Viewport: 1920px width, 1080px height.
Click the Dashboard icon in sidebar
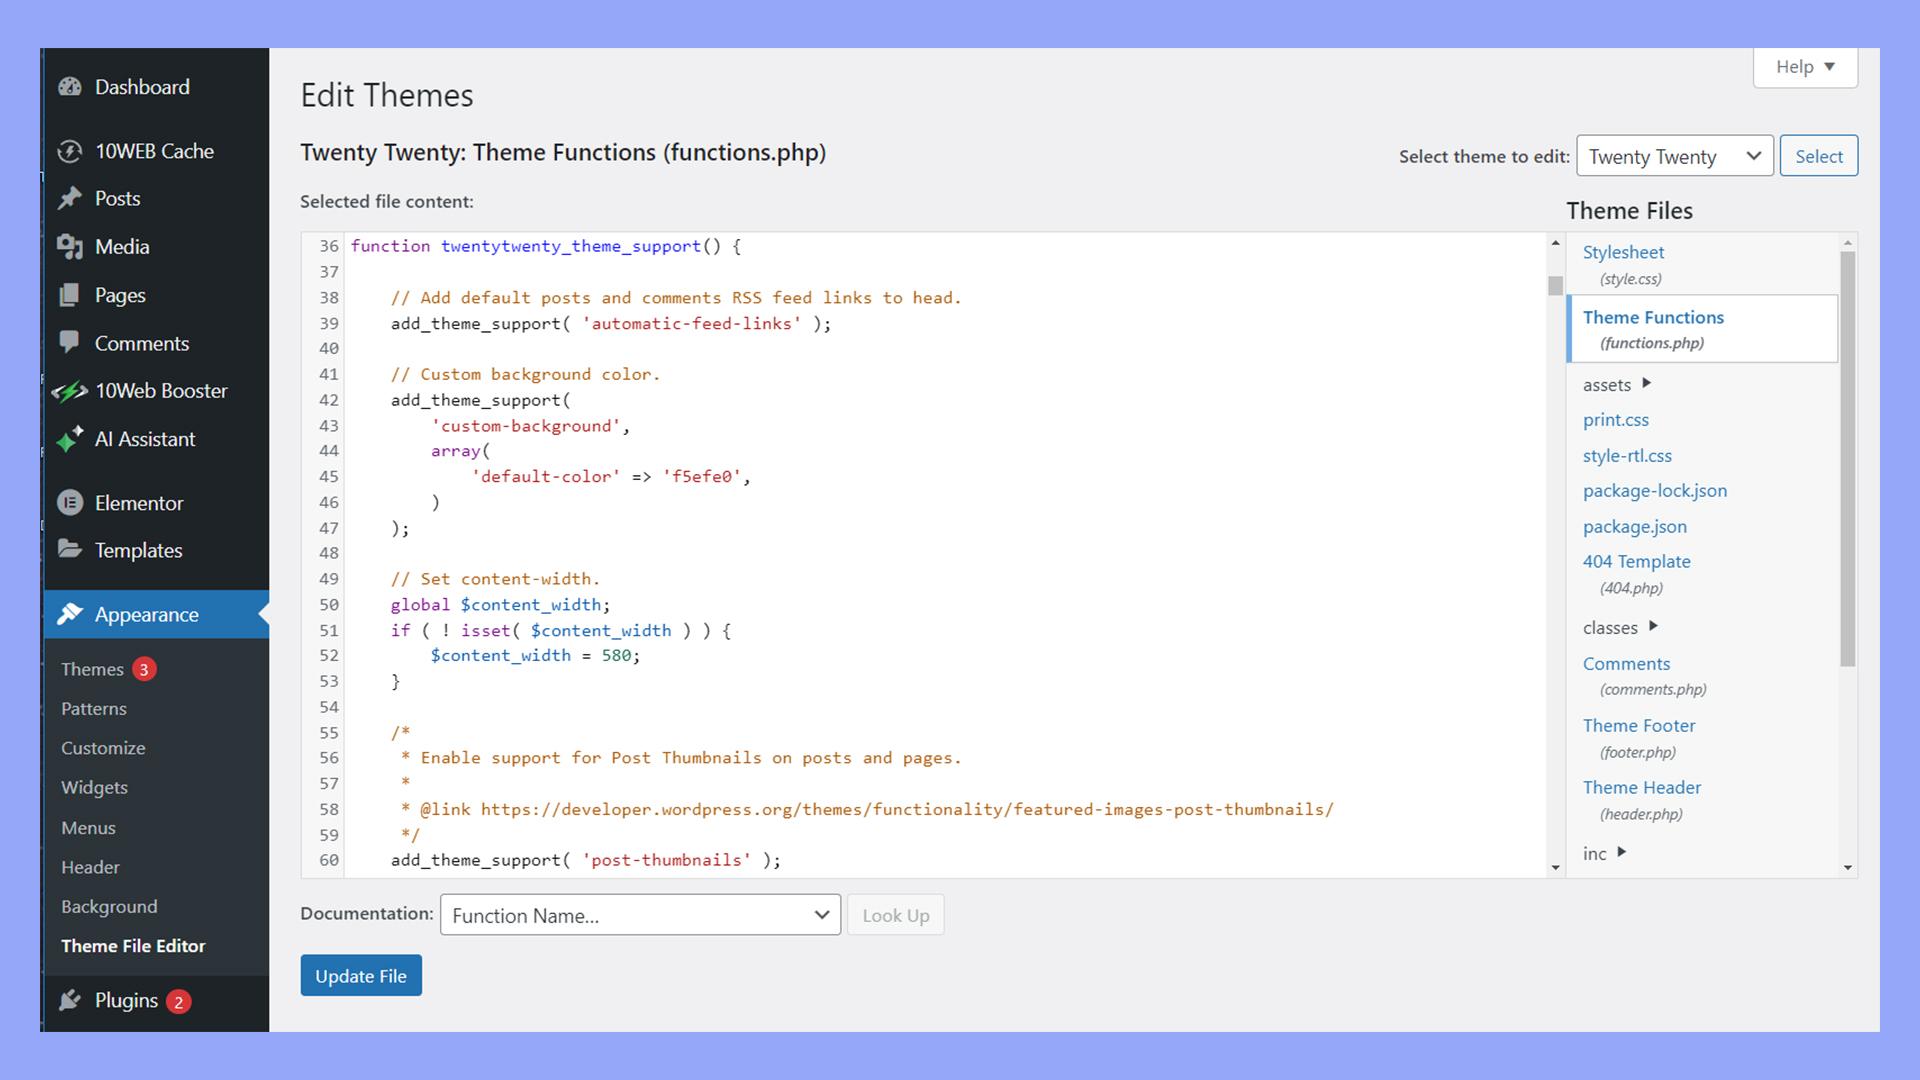(70, 86)
